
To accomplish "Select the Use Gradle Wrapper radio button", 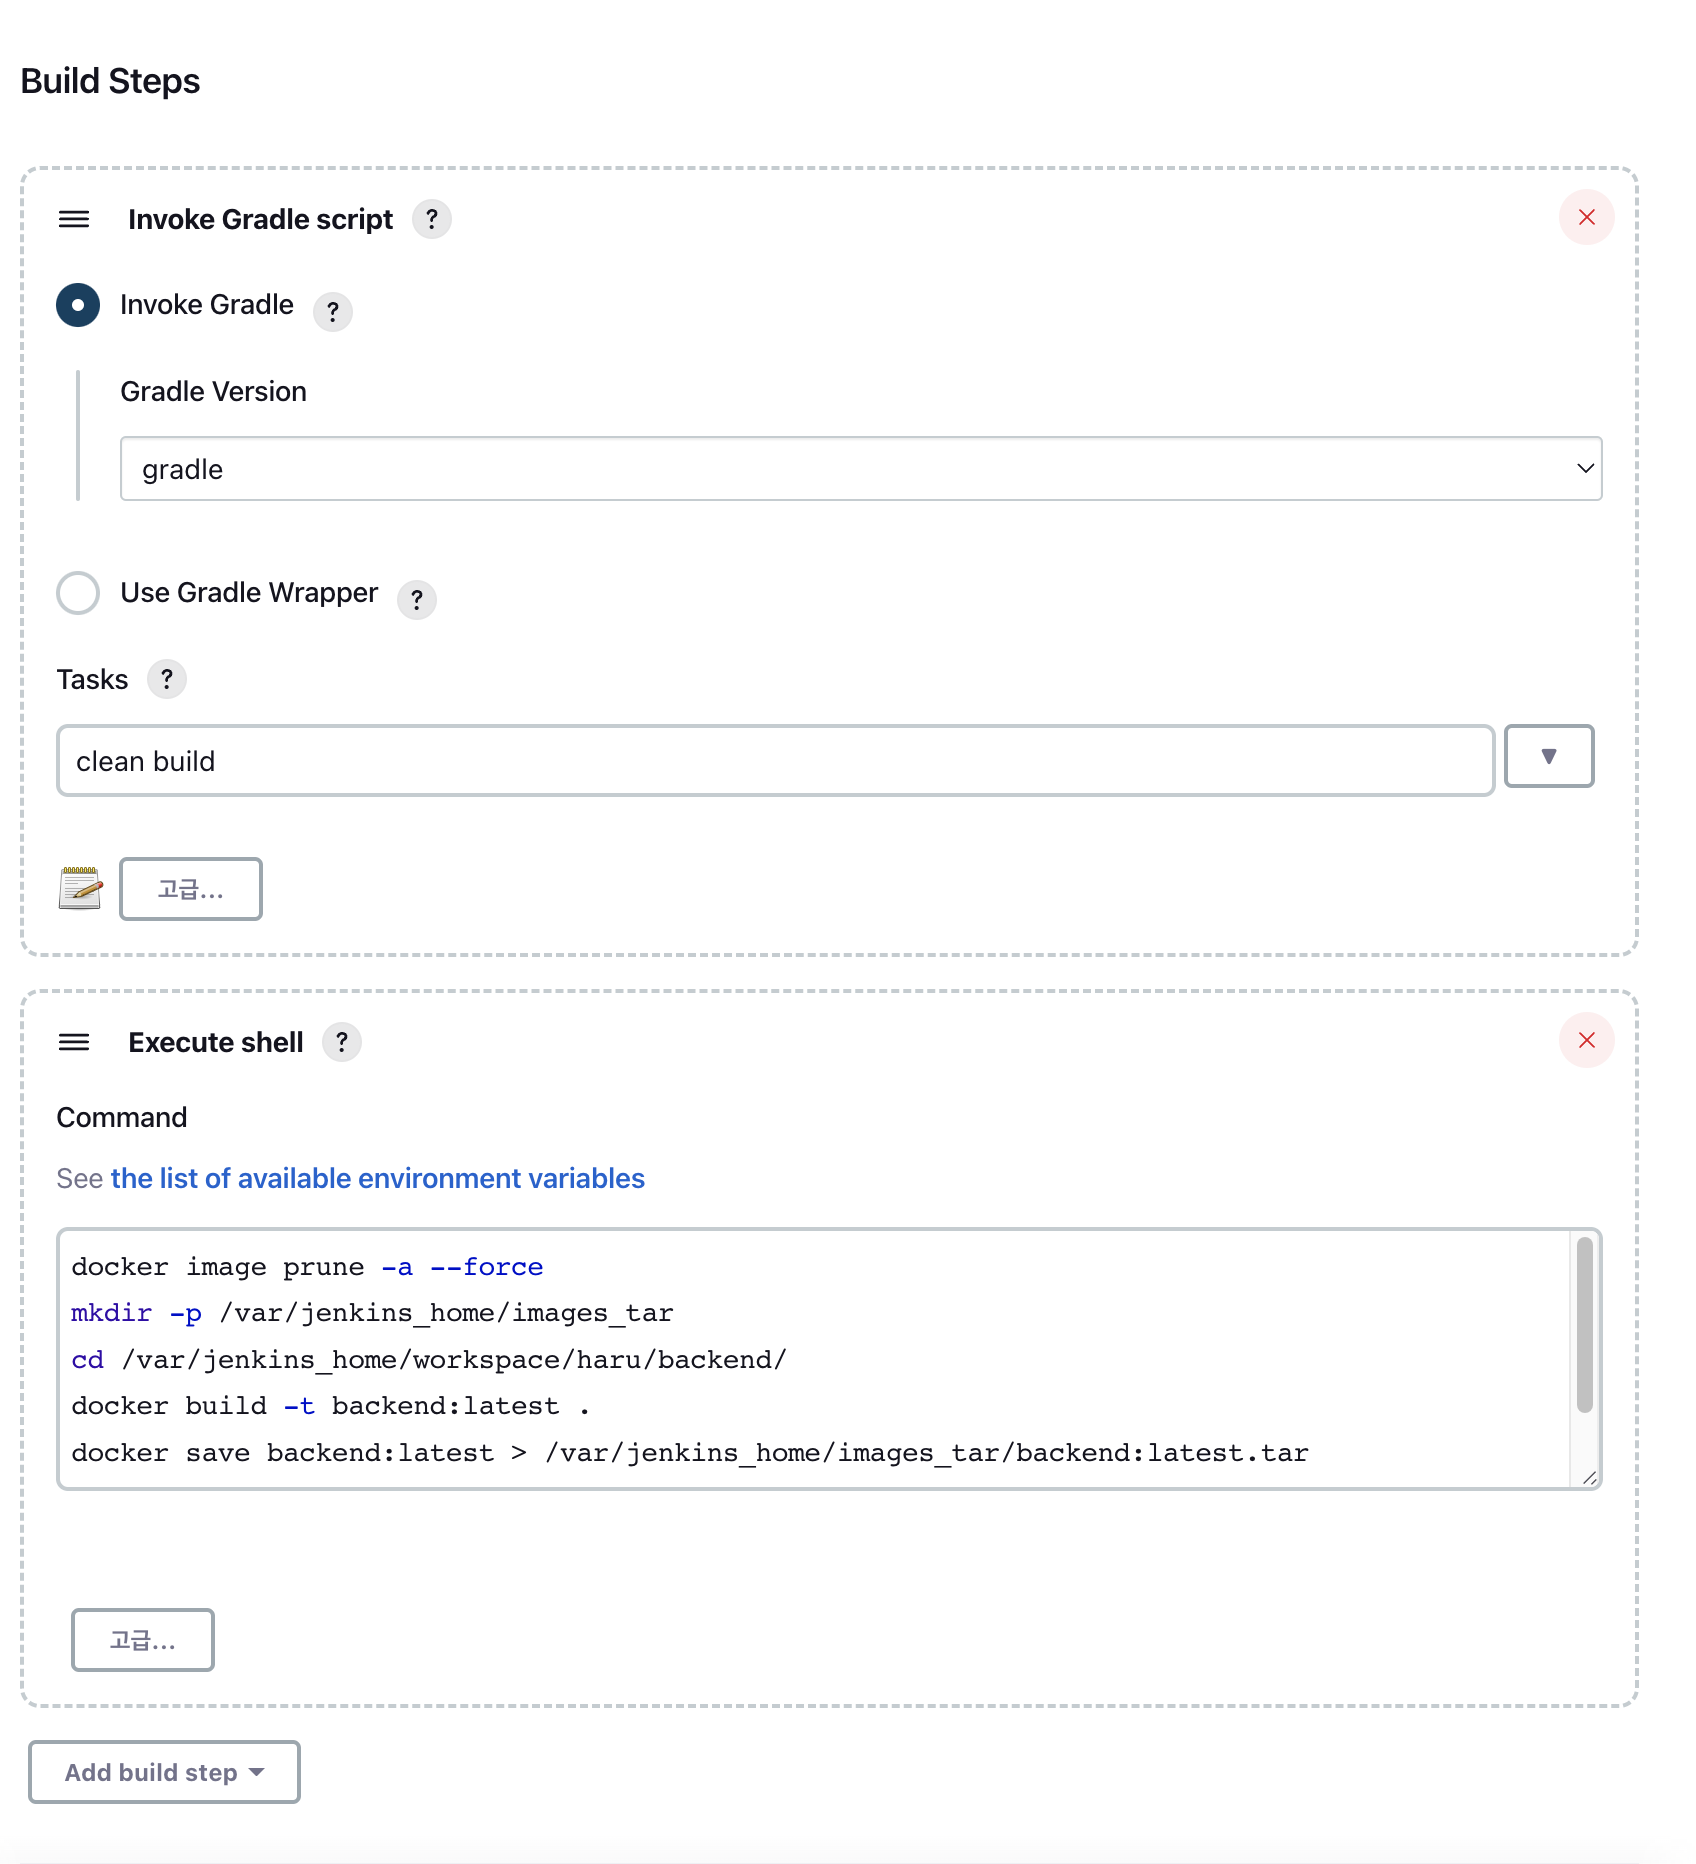I will 78,593.
